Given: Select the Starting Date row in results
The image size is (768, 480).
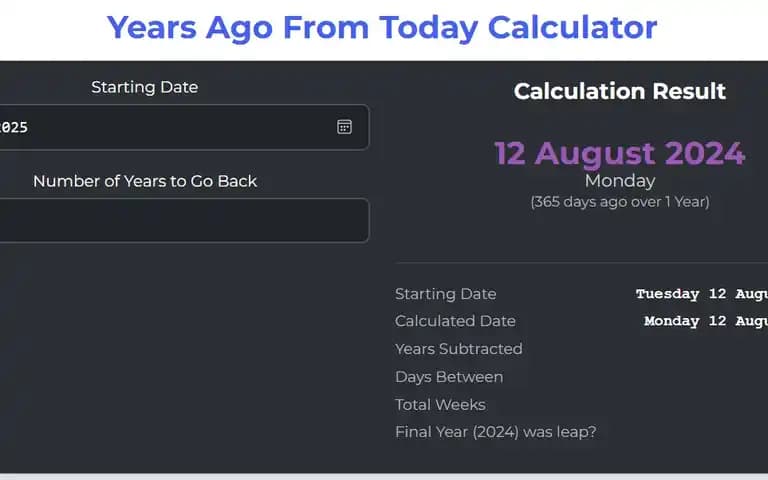Looking at the screenshot, I should [581, 294].
